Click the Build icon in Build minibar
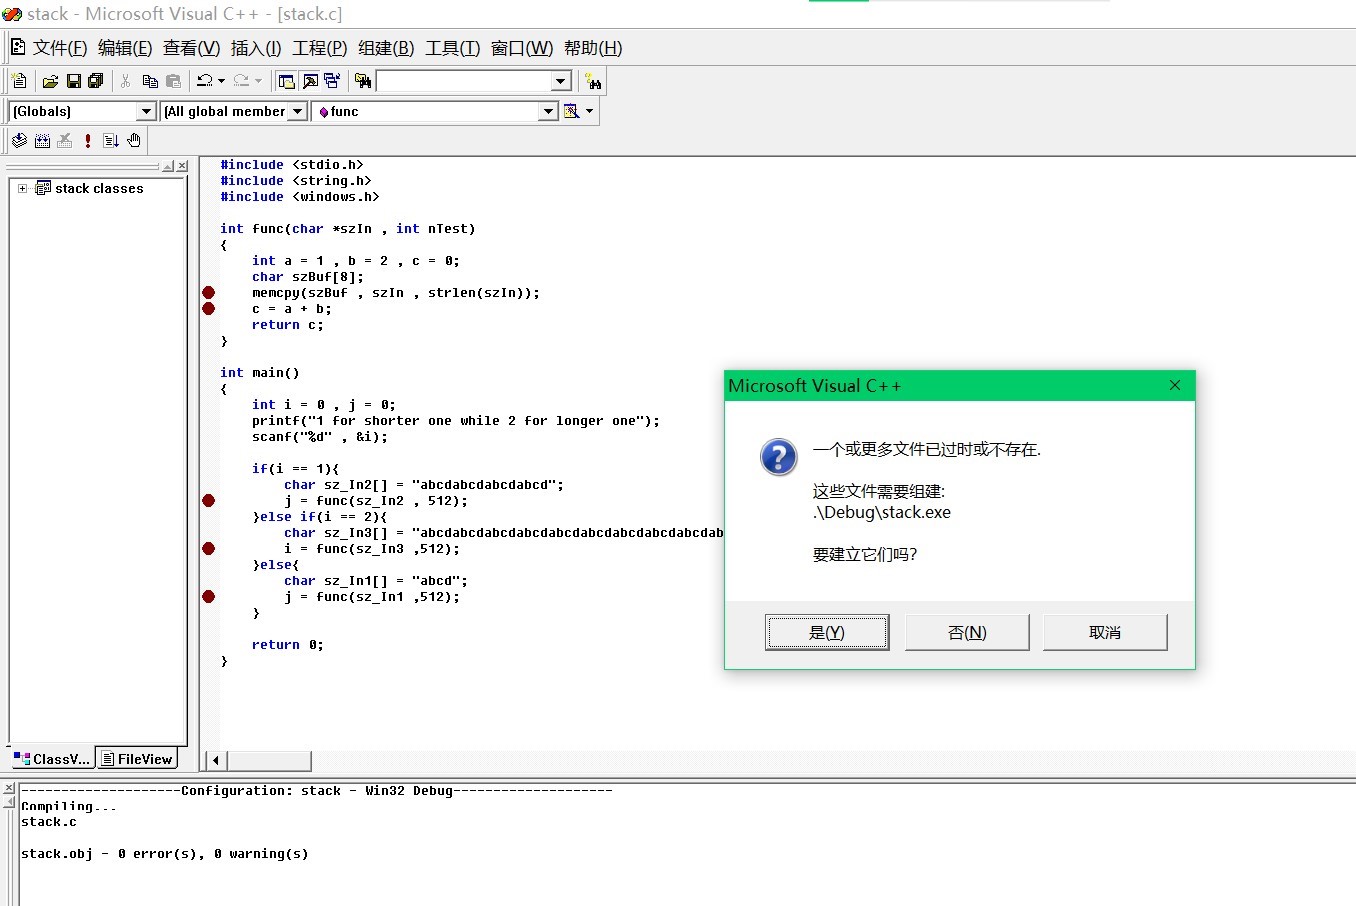 pos(42,141)
